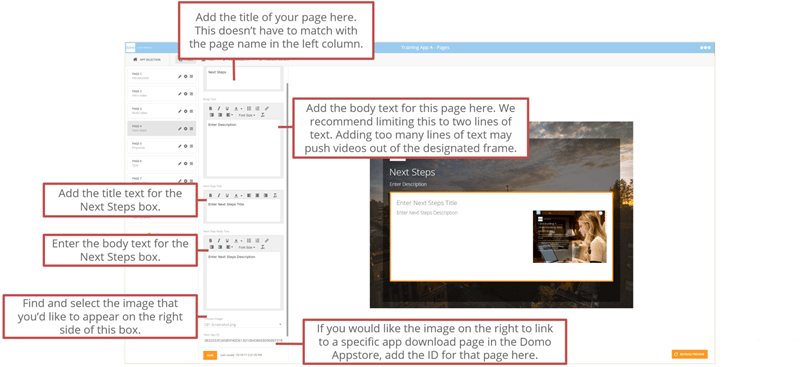Toggle Italic in Next Step Title toolbar
The height and width of the screenshot is (367, 800).
(219, 195)
